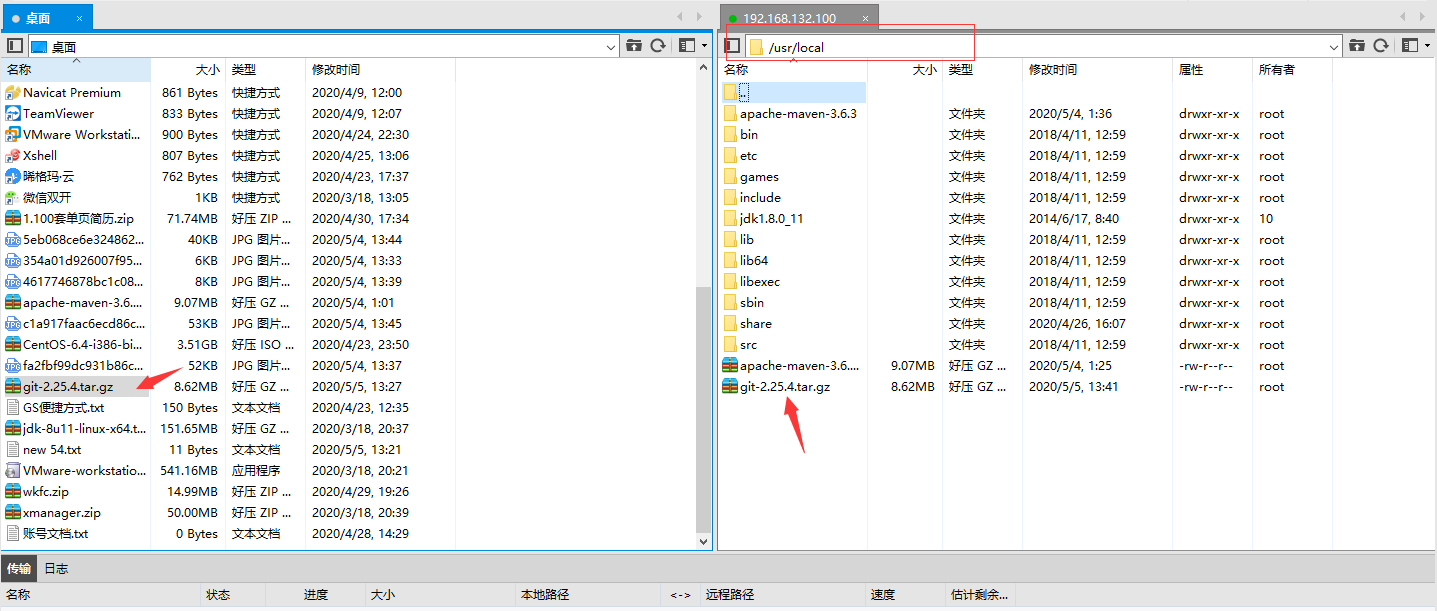Screen dimensions: 1437x611
Task: Open the 传输 transfer tab
Action: [x=19, y=568]
